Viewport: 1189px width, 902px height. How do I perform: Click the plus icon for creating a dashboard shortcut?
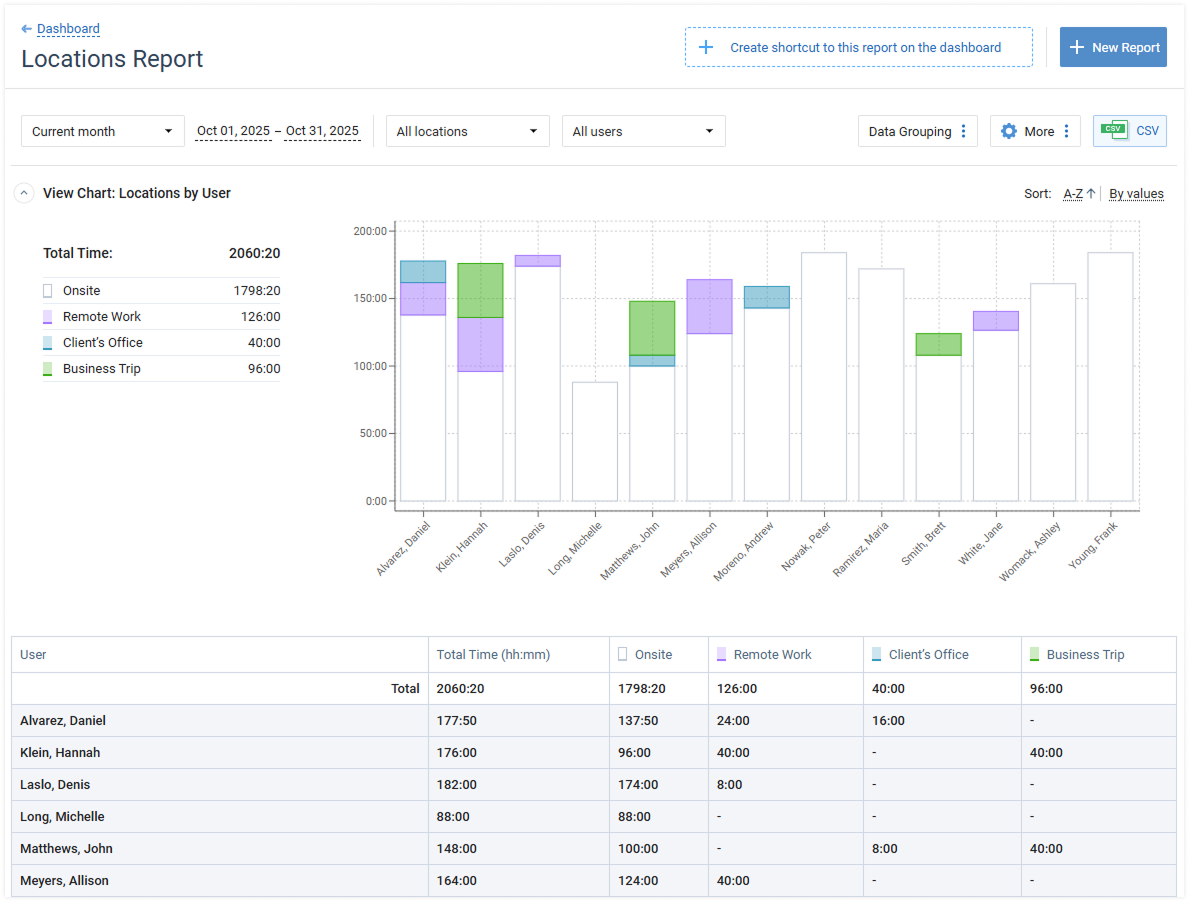(706, 47)
